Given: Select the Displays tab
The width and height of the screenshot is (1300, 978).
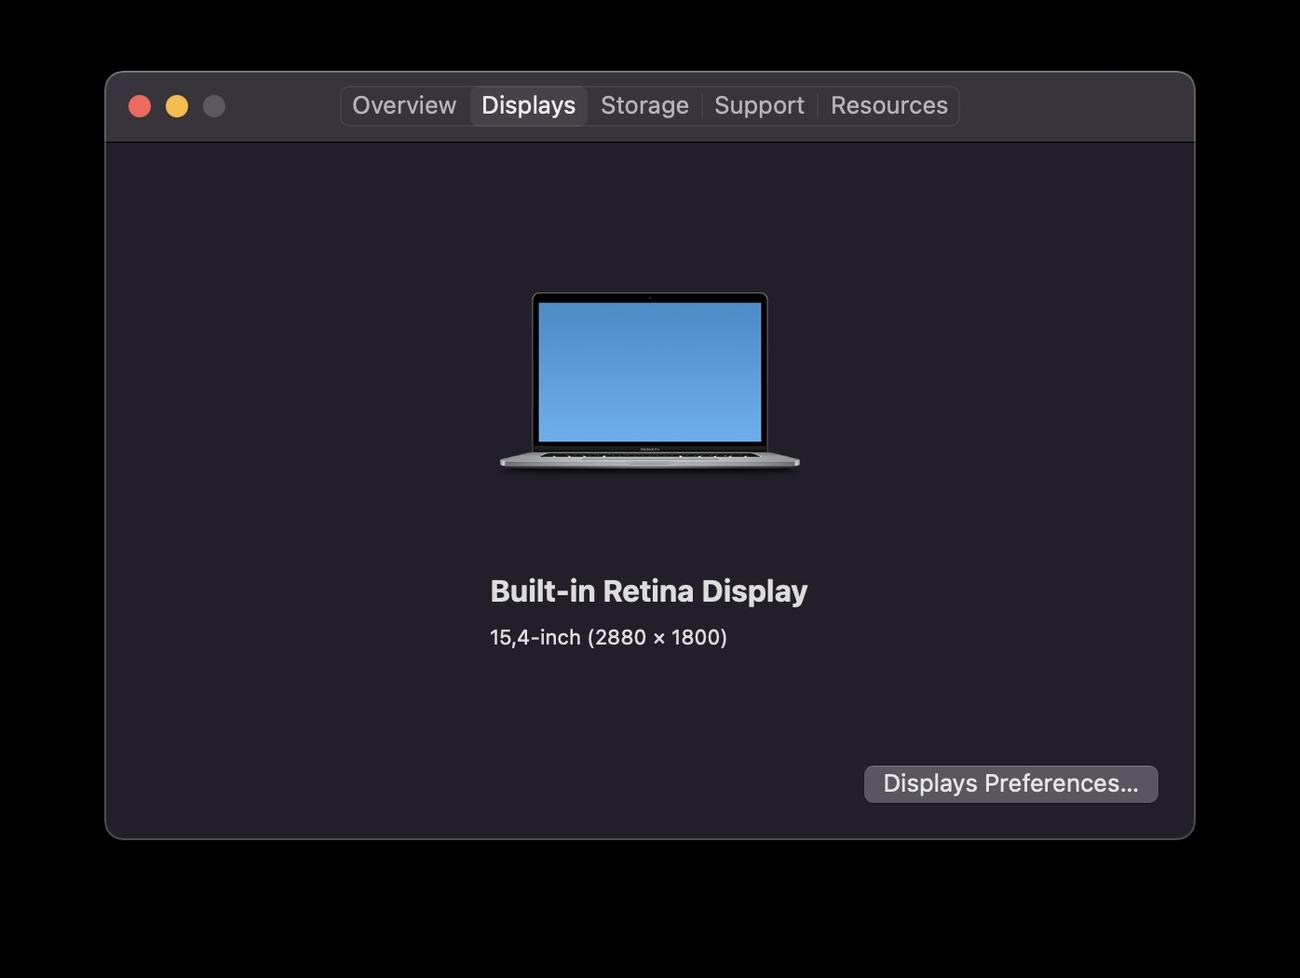Looking at the screenshot, I should point(528,106).
